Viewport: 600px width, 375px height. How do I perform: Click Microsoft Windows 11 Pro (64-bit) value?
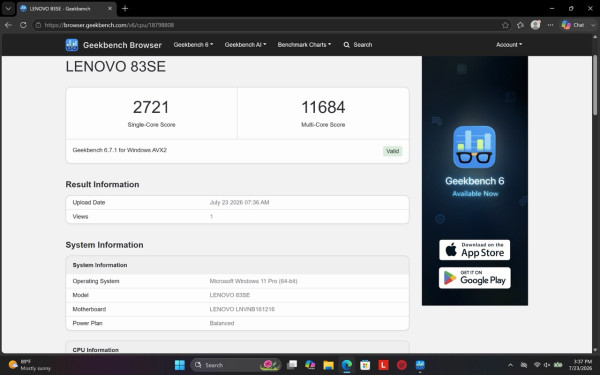coord(253,281)
